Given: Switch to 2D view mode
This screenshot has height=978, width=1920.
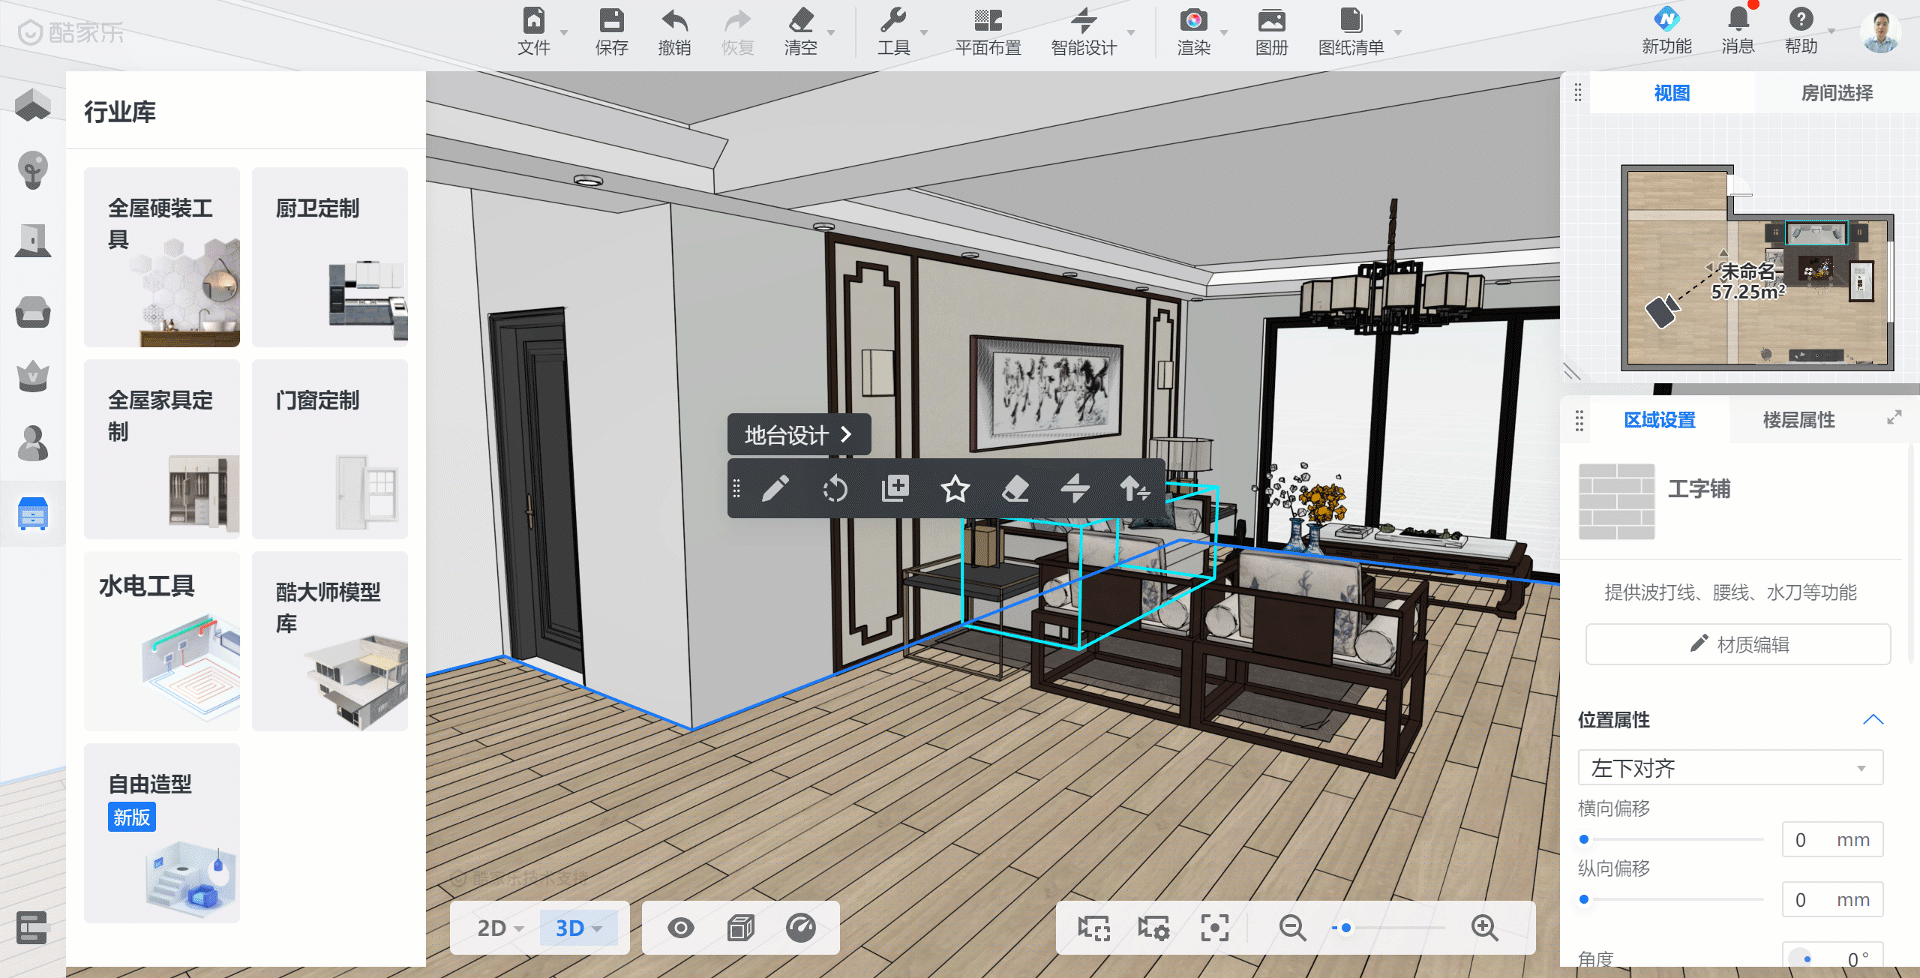Looking at the screenshot, I should 492,928.
